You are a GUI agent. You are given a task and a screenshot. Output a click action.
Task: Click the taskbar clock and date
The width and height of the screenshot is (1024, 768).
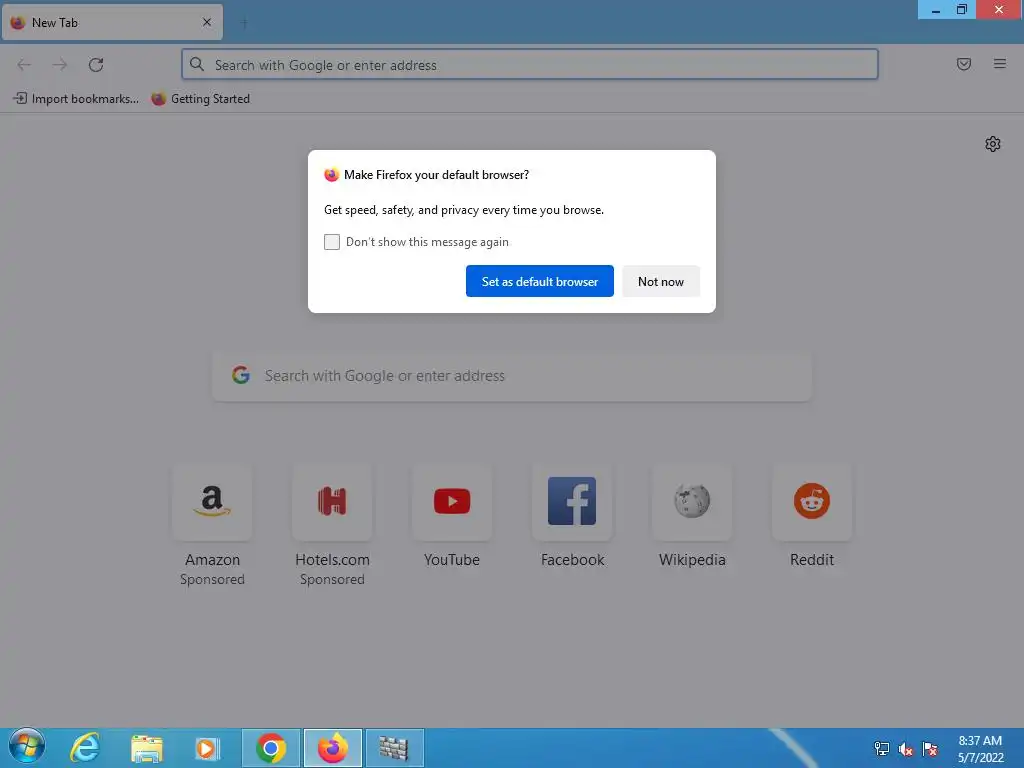point(980,749)
